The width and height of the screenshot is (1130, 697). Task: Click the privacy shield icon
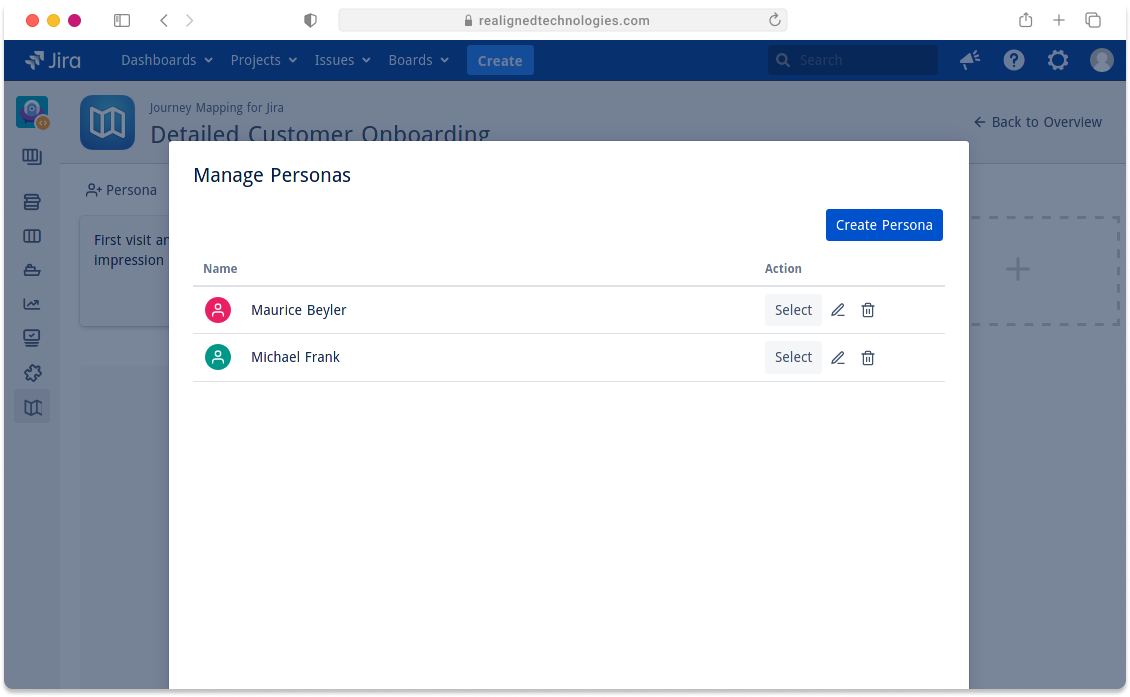[x=311, y=20]
